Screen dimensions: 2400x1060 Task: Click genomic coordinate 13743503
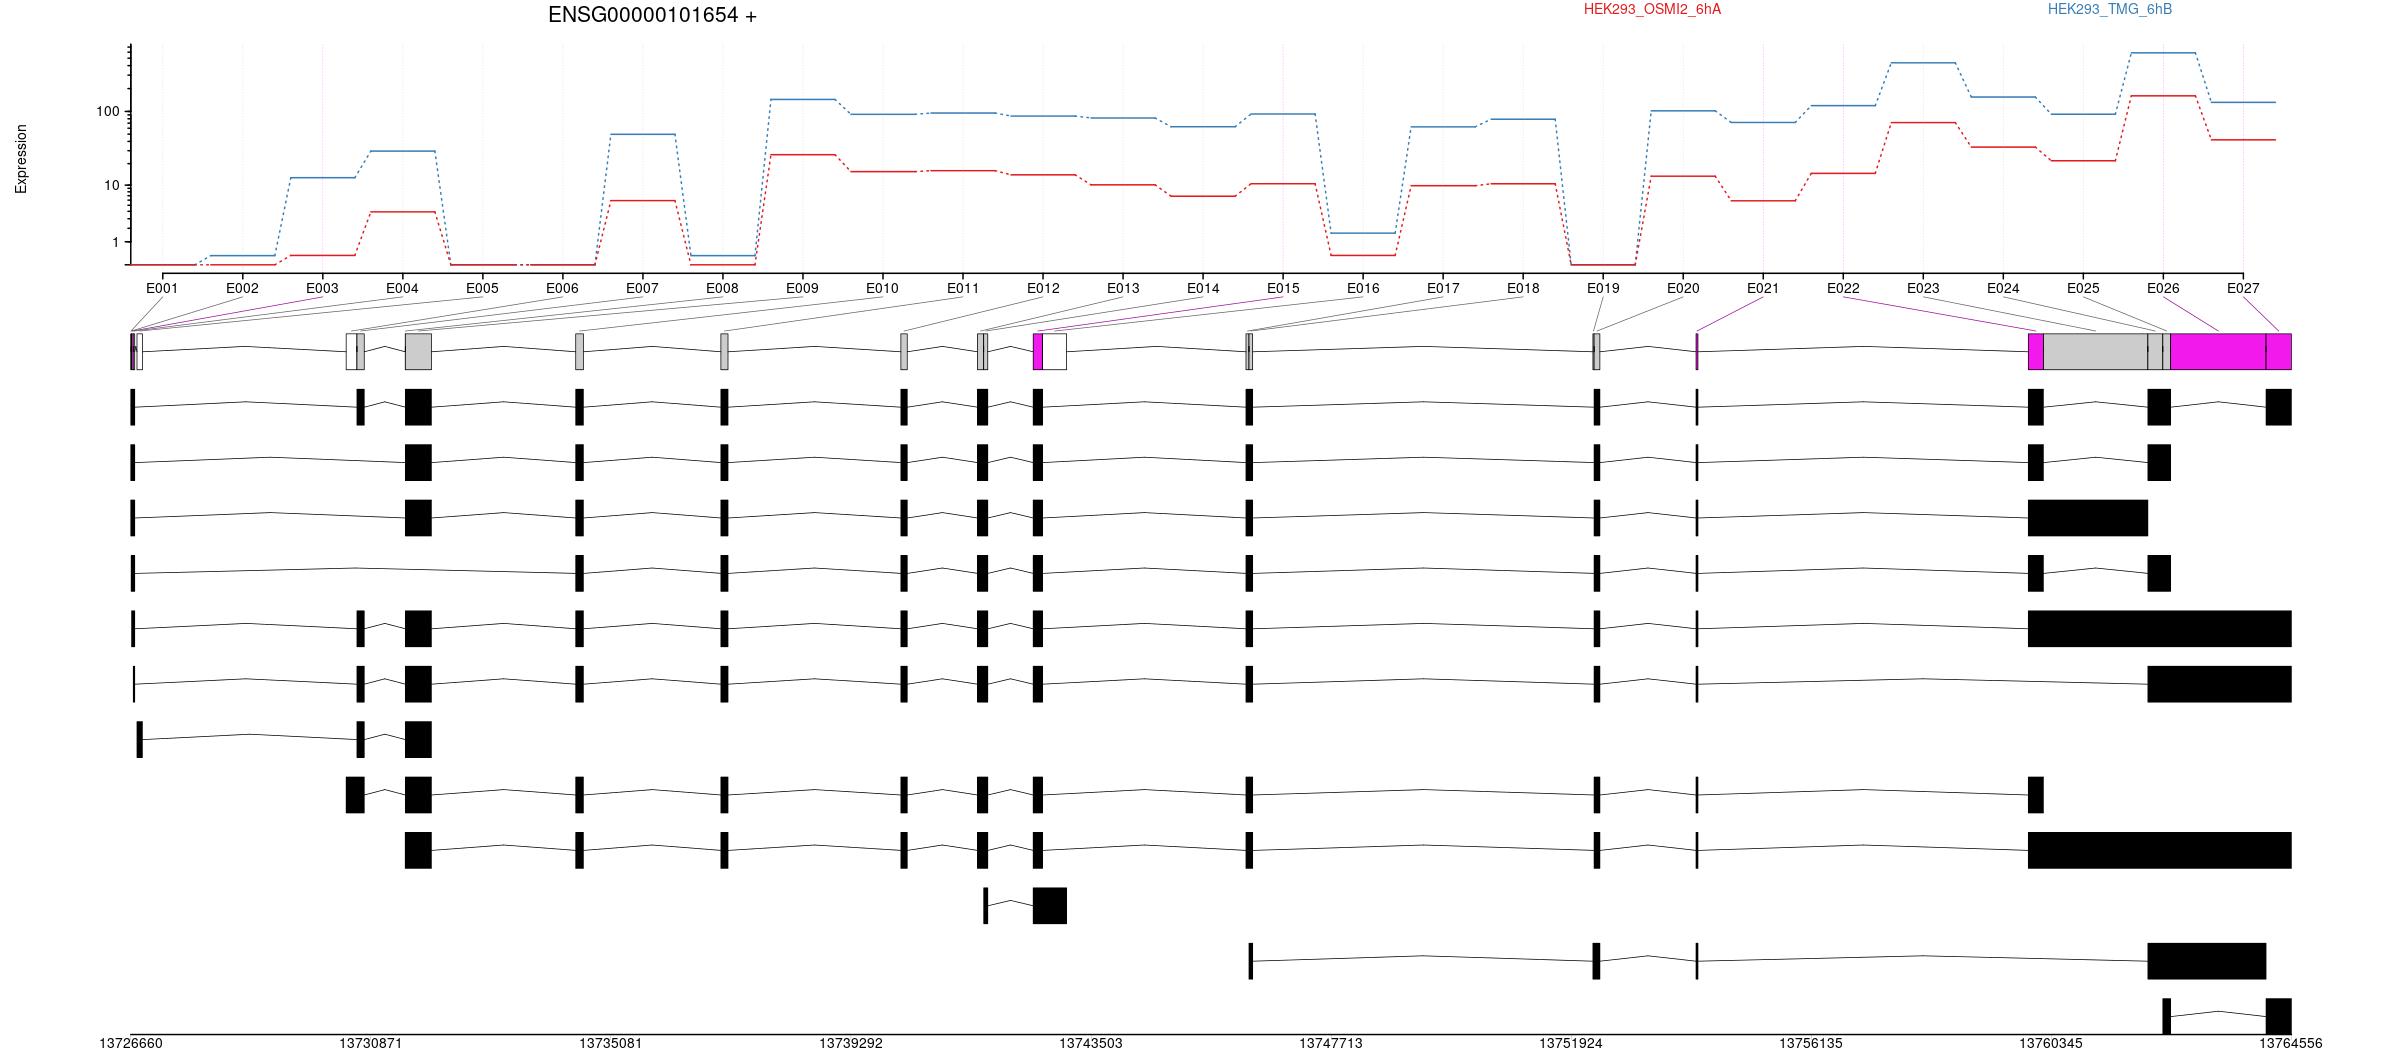click(x=1091, y=1043)
